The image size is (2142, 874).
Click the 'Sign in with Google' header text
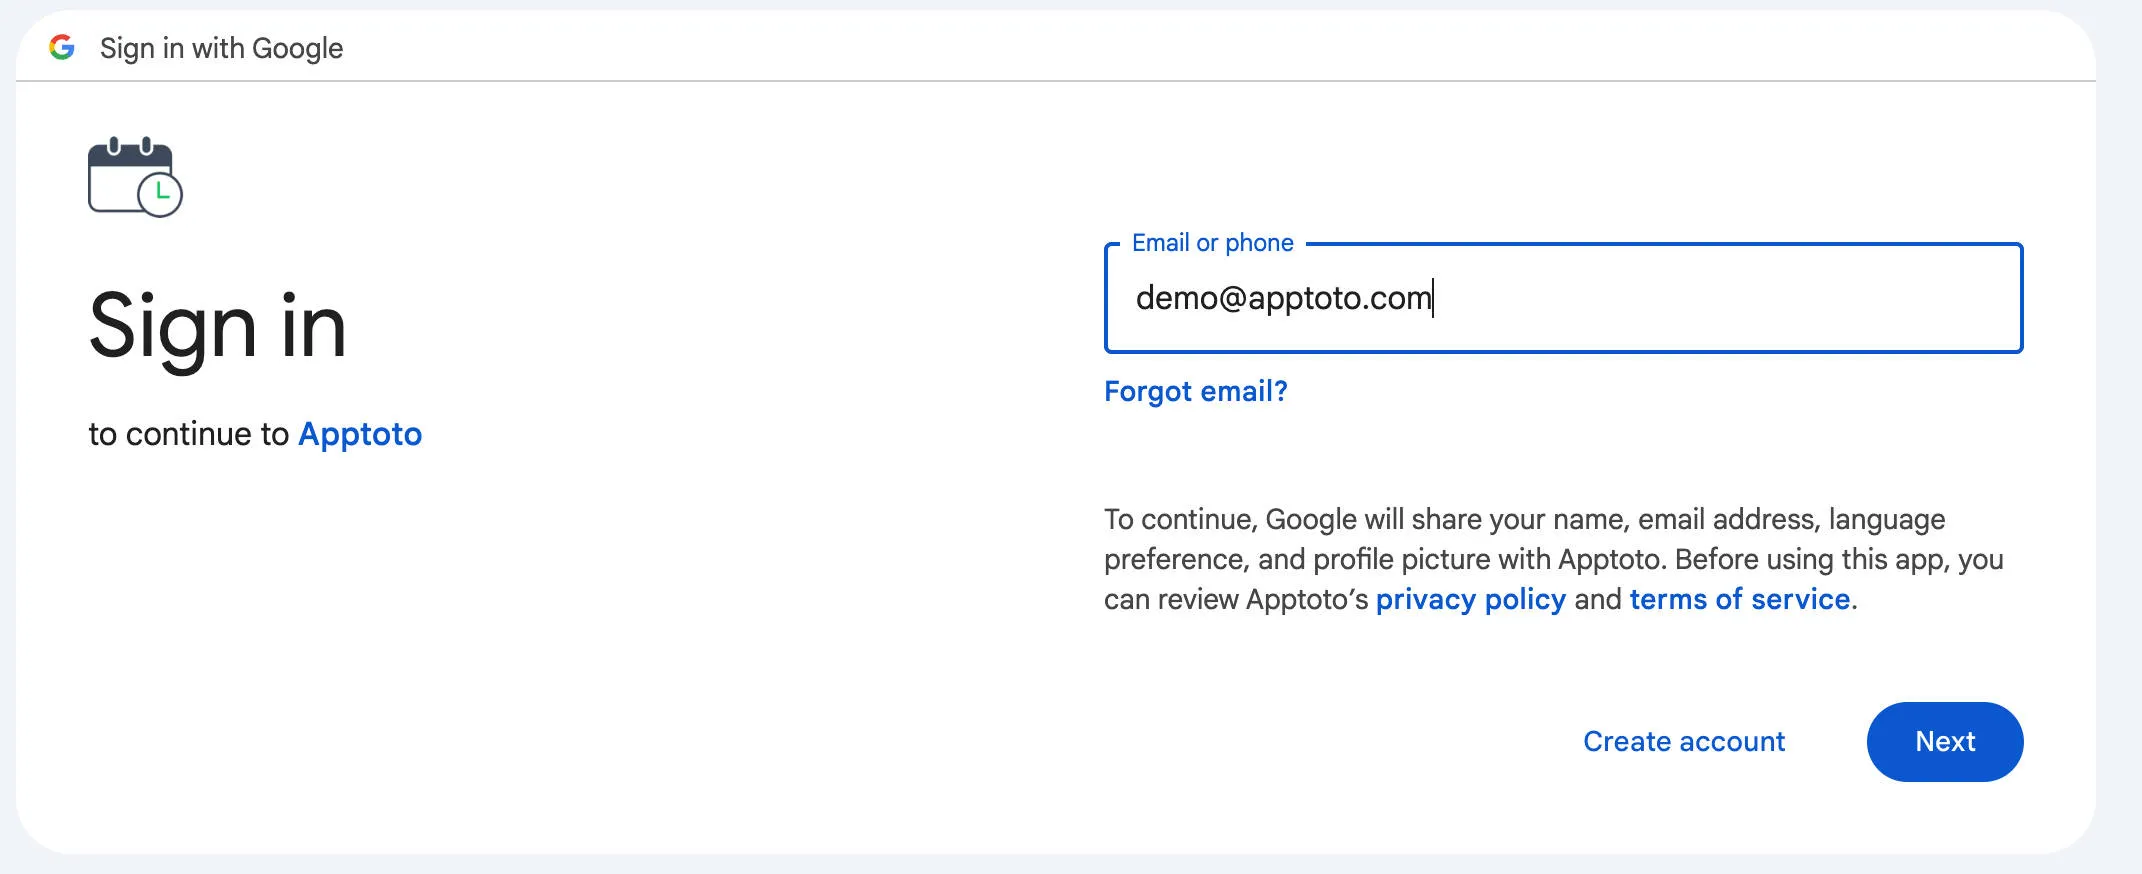pos(221,48)
